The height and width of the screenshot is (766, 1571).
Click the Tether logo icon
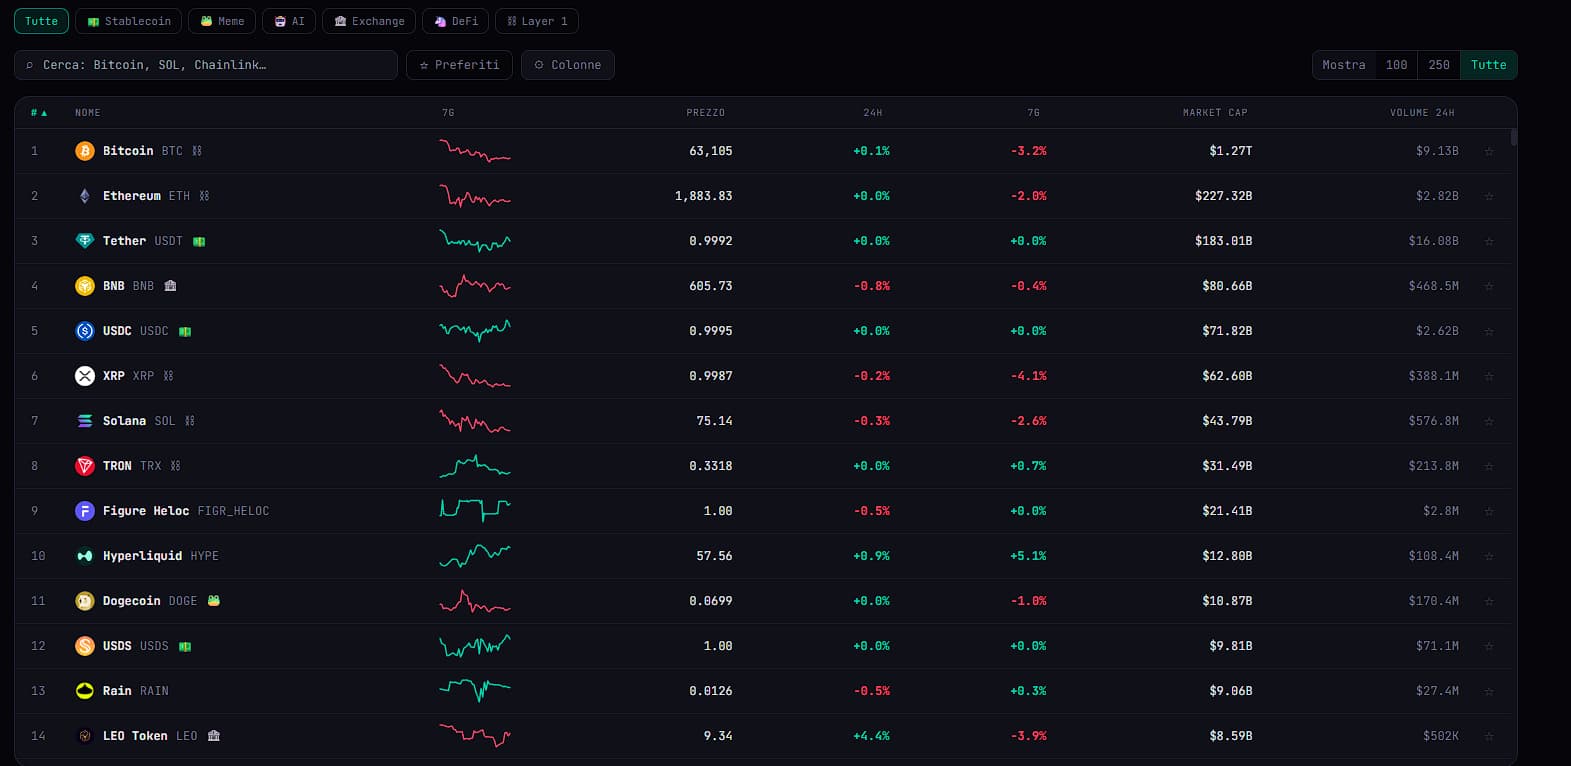85,241
